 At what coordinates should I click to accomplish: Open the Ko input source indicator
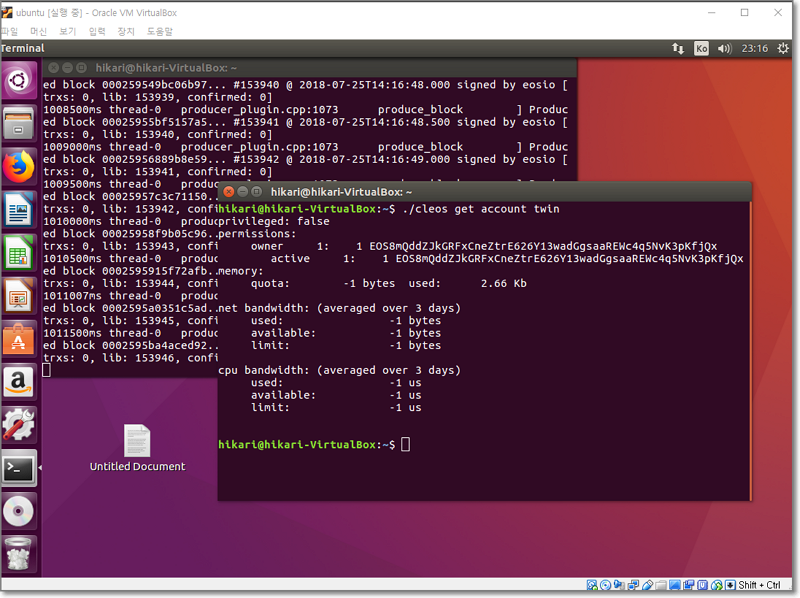point(702,48)
